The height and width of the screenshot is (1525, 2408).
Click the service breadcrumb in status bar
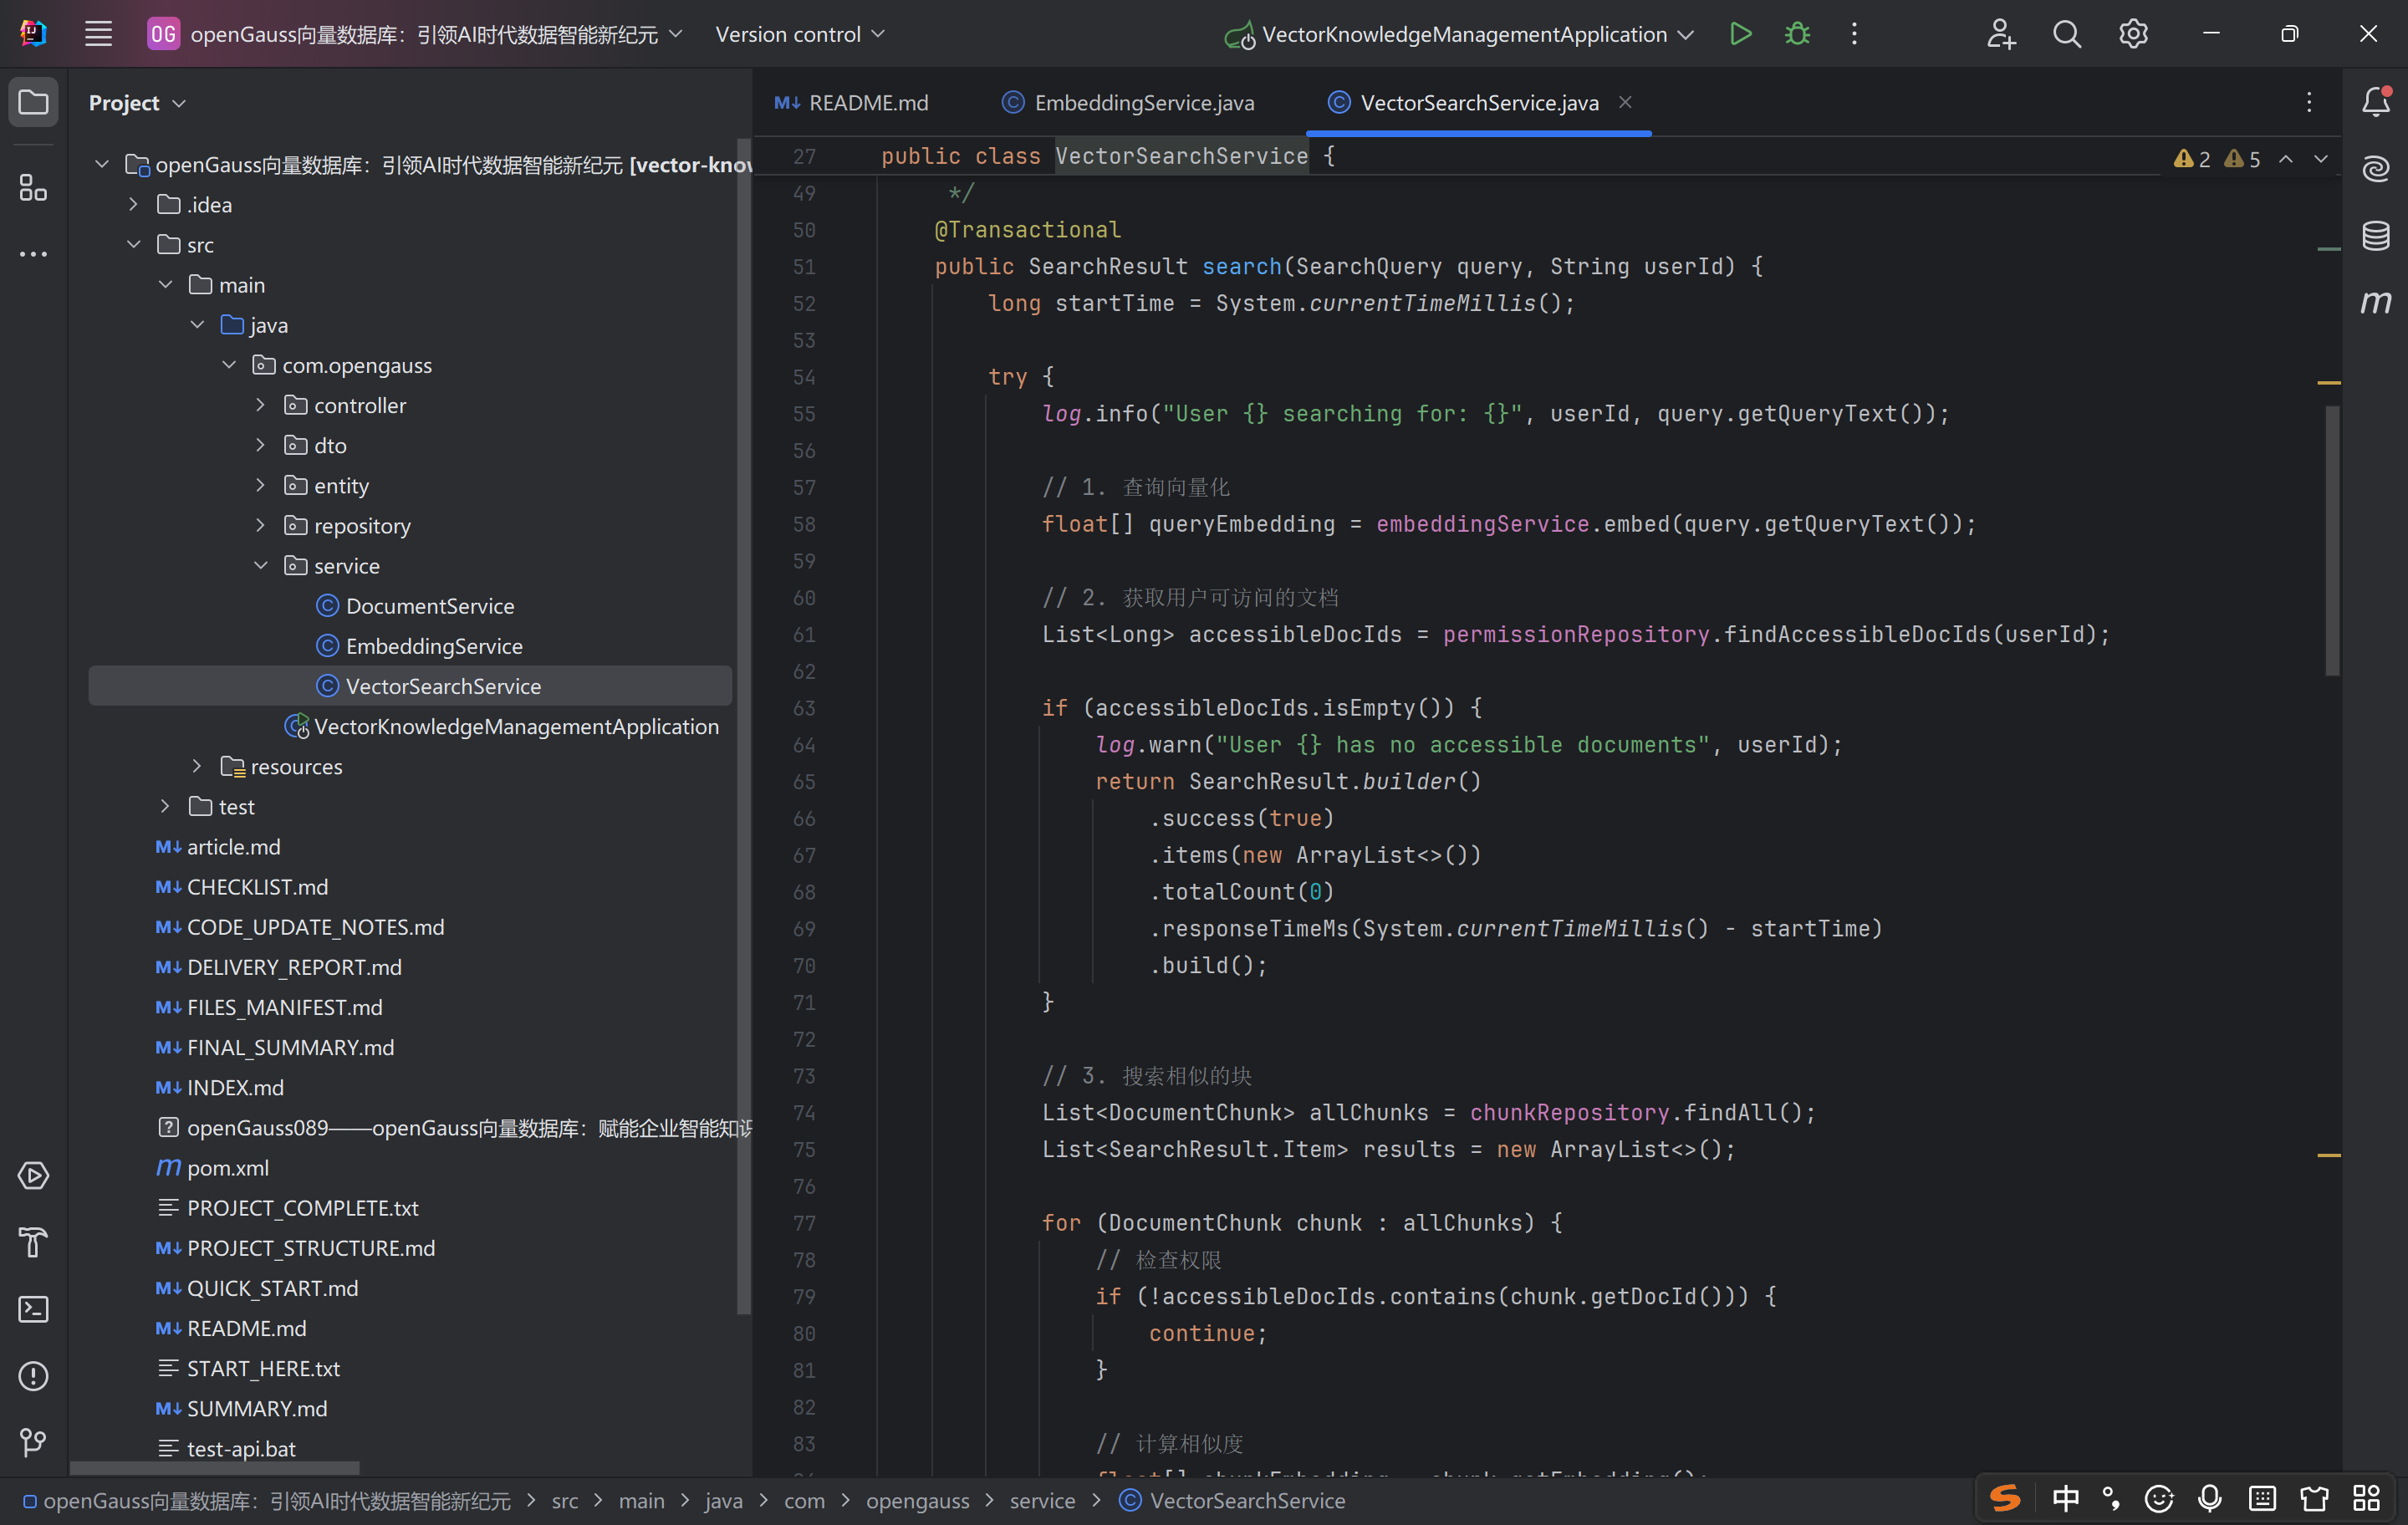pyautogui.click(x=1041, y=1501)
